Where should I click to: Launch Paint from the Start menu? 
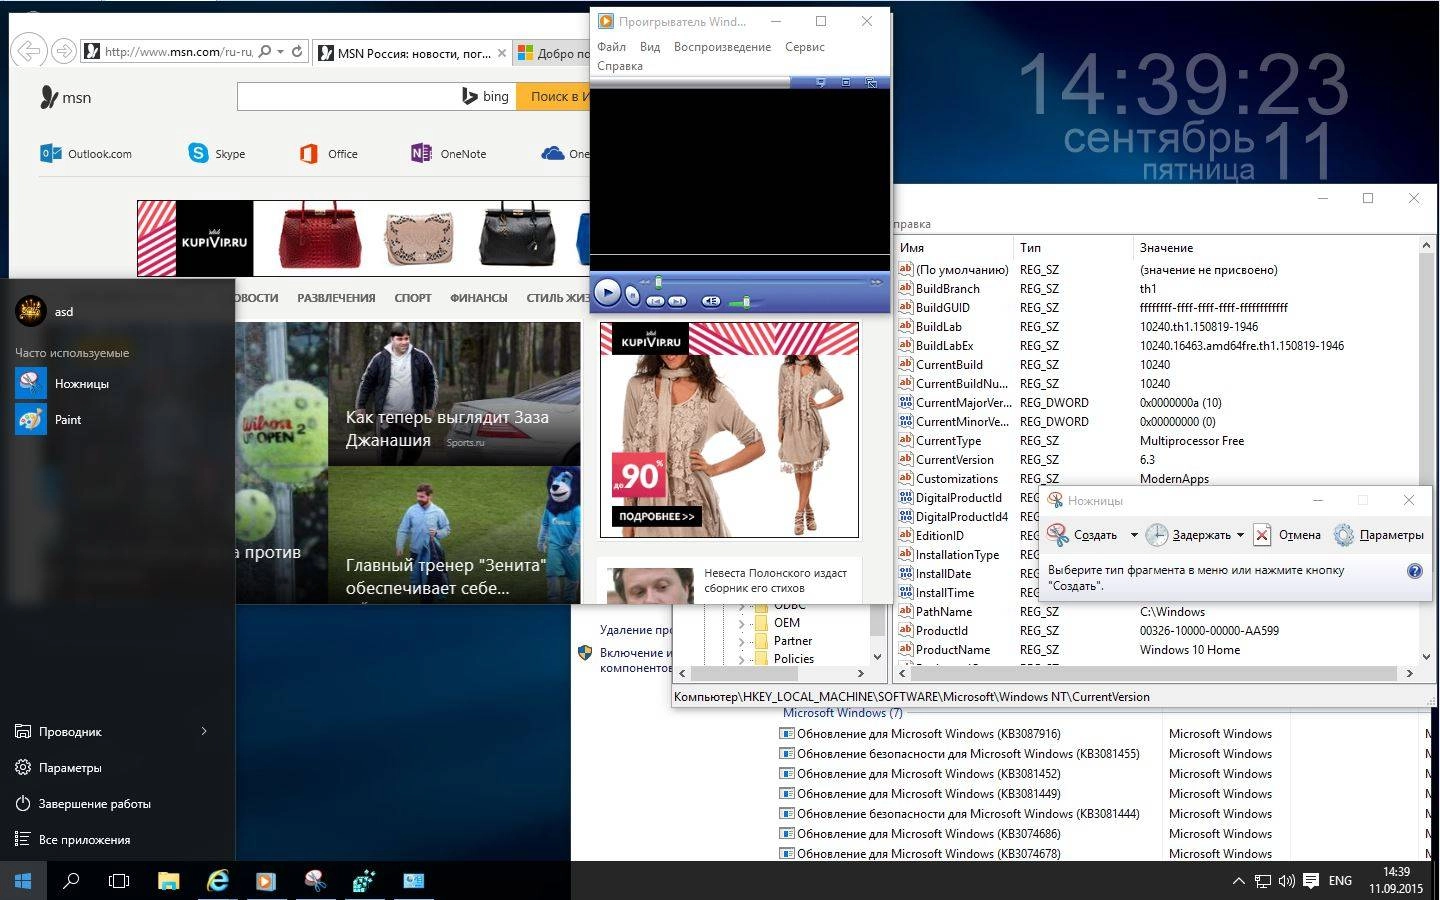pos(118,419)
